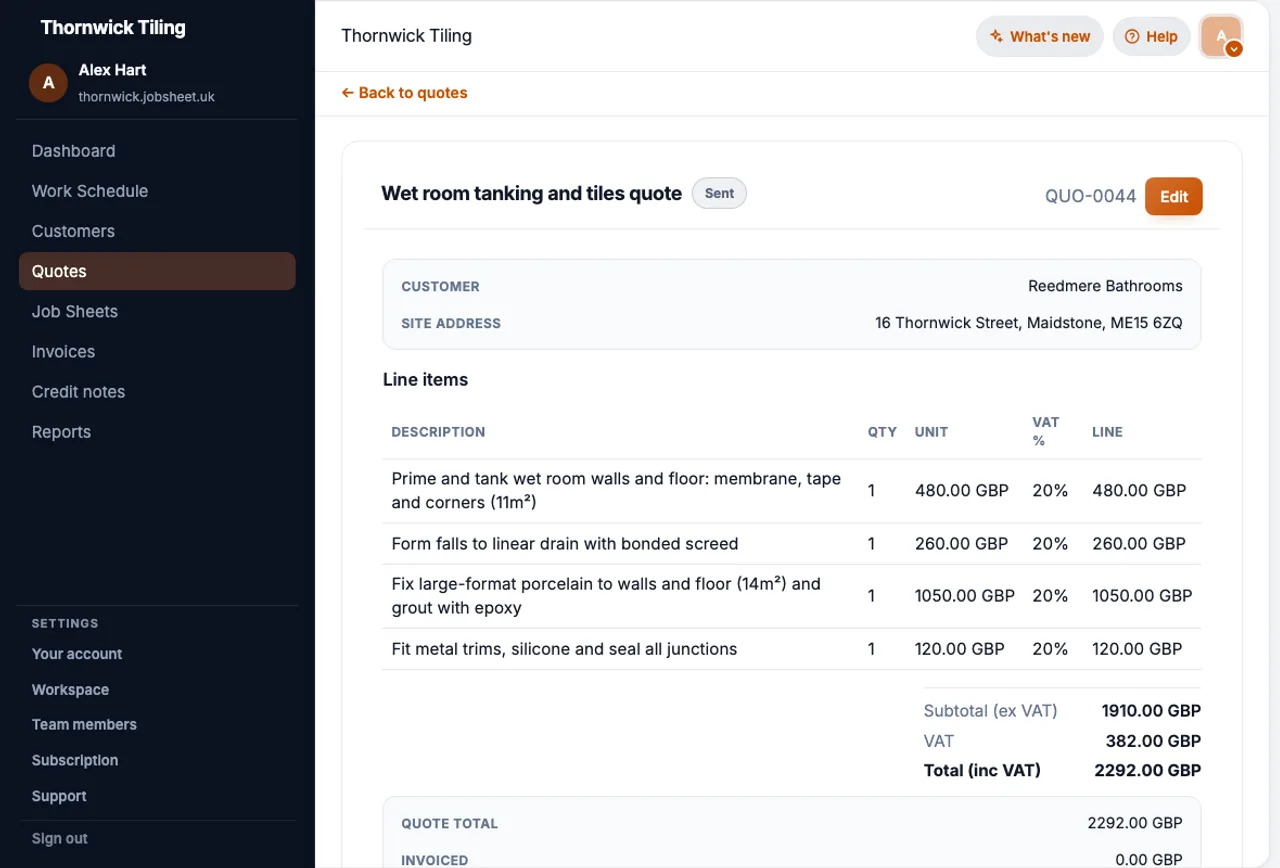This screenshot has width=1280, height=868.
Task: Edit quote QUO-0044
Action: coord(1173,196)
